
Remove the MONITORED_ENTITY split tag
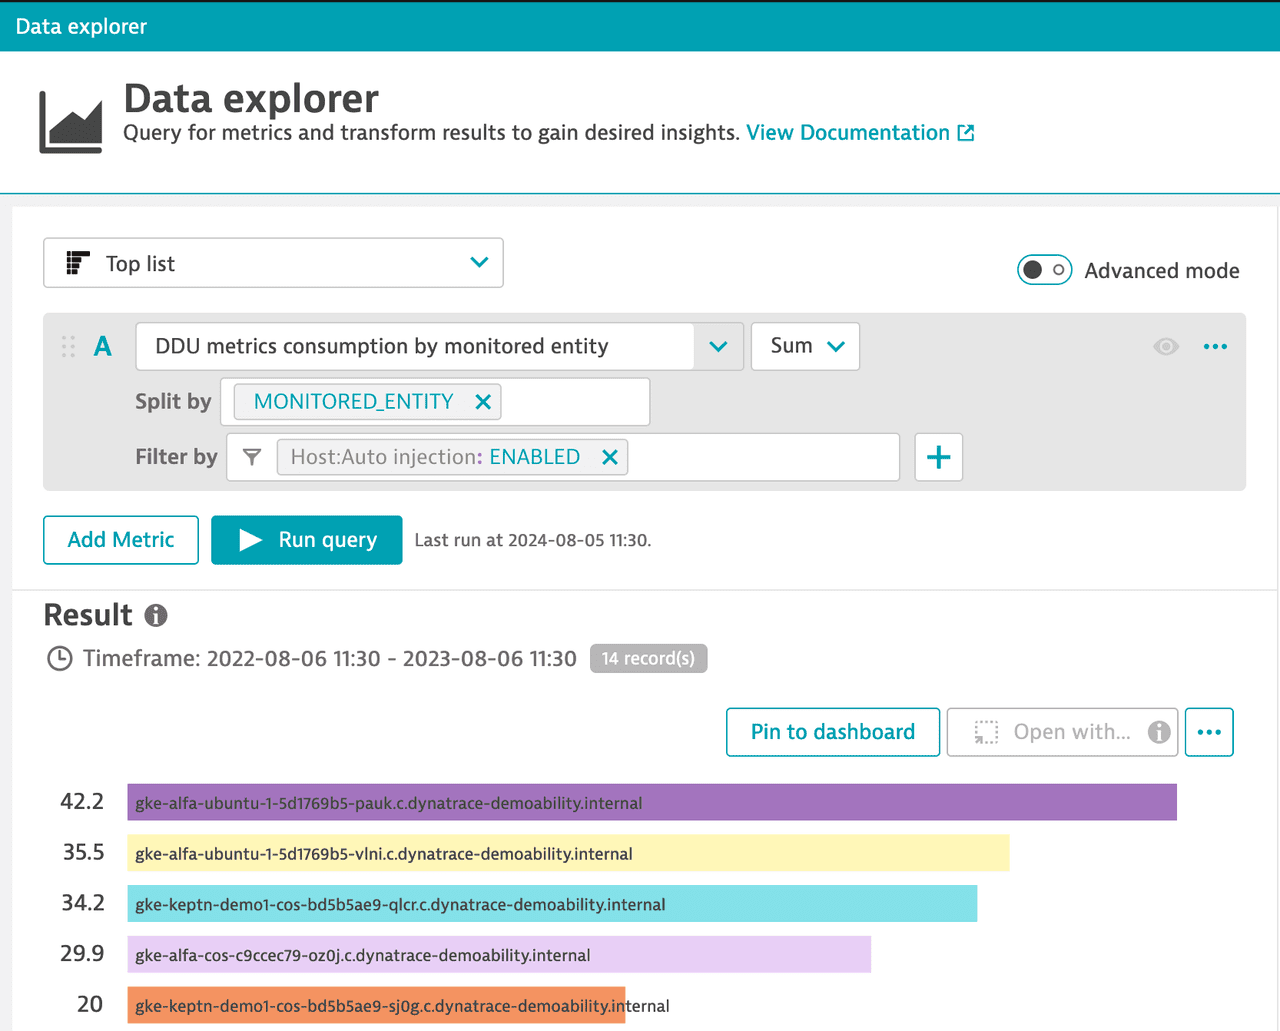tap(483, 402)
